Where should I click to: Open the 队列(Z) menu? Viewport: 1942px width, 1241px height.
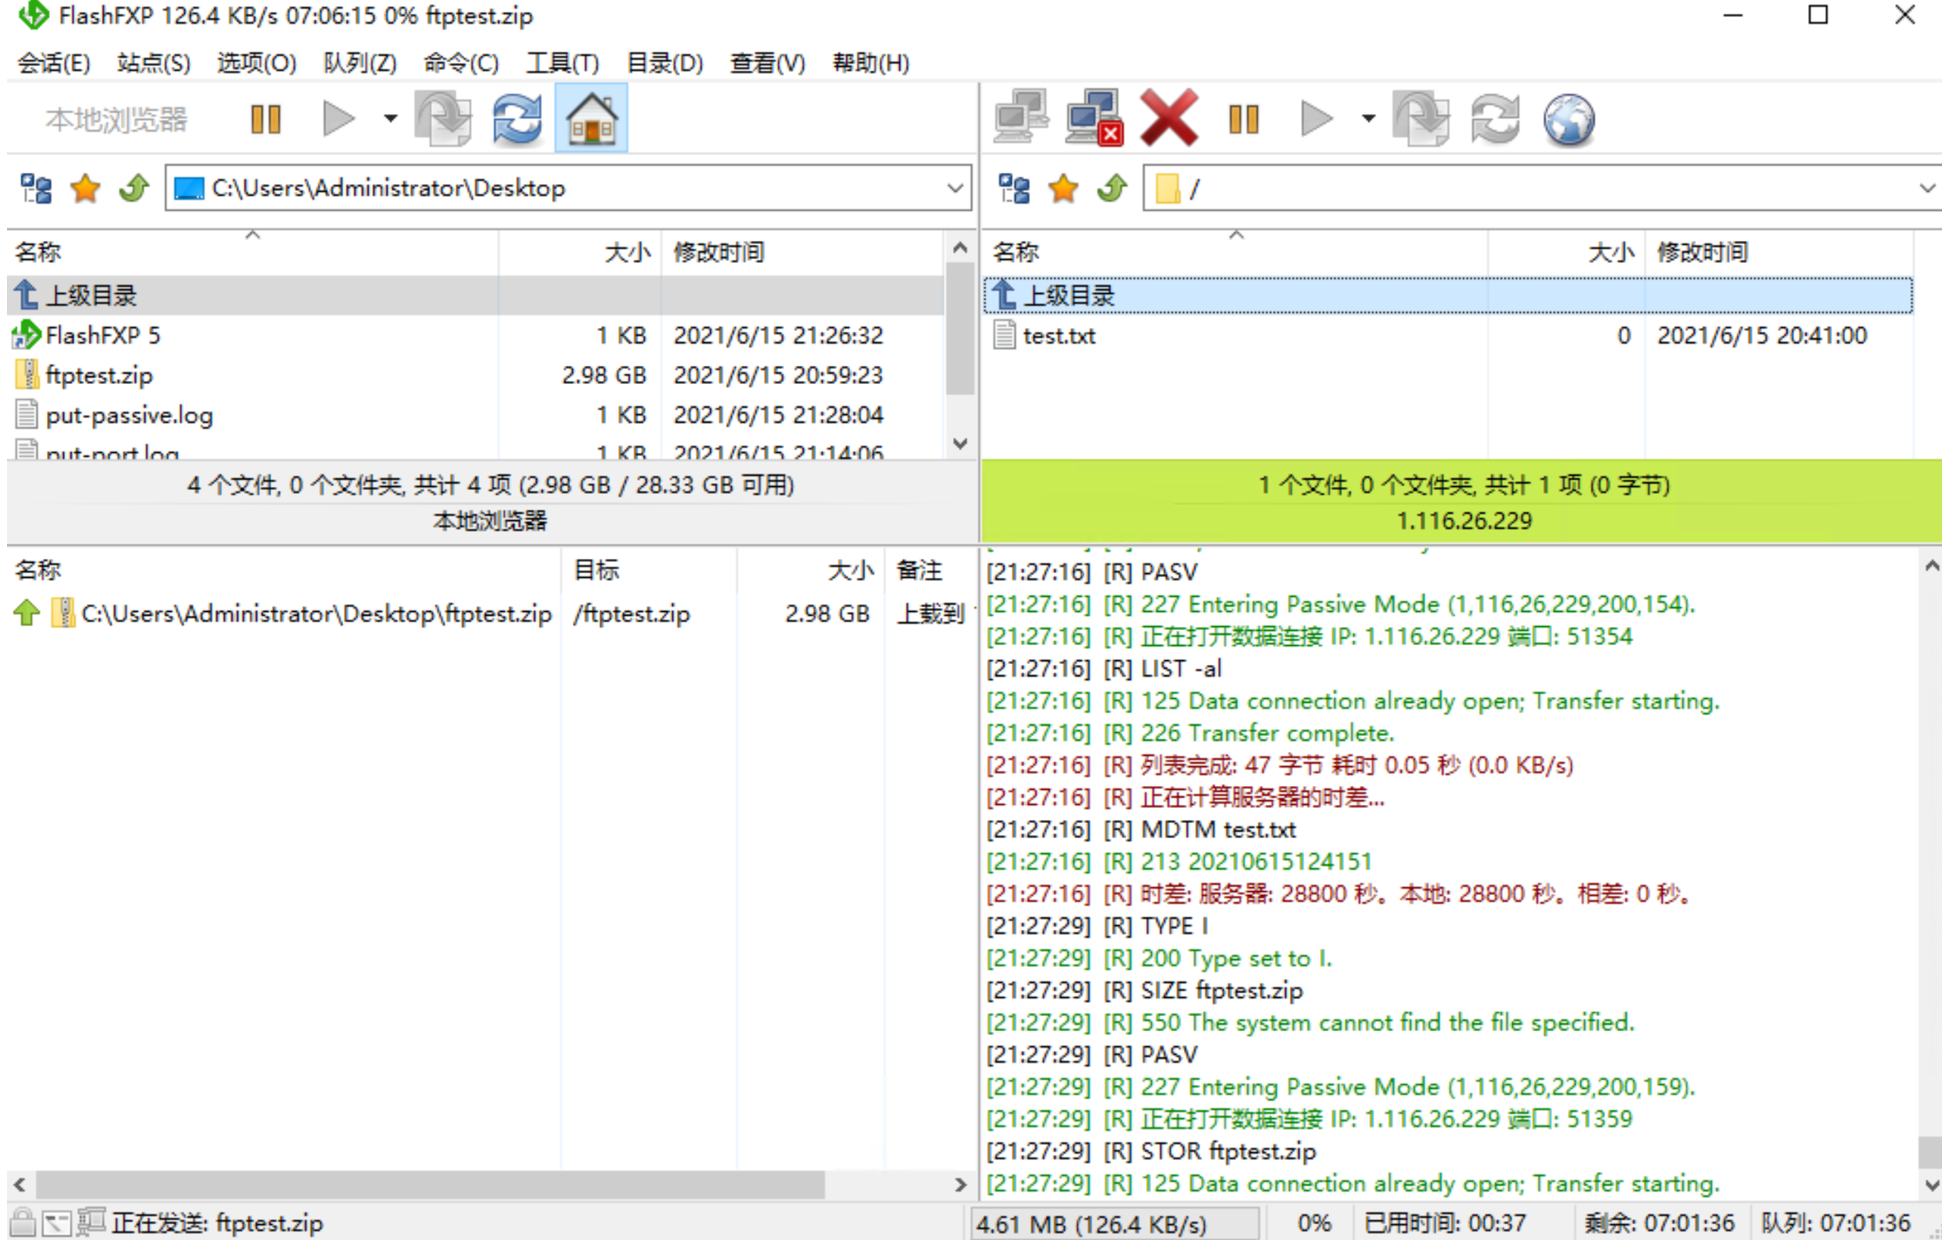coord(360,63)
